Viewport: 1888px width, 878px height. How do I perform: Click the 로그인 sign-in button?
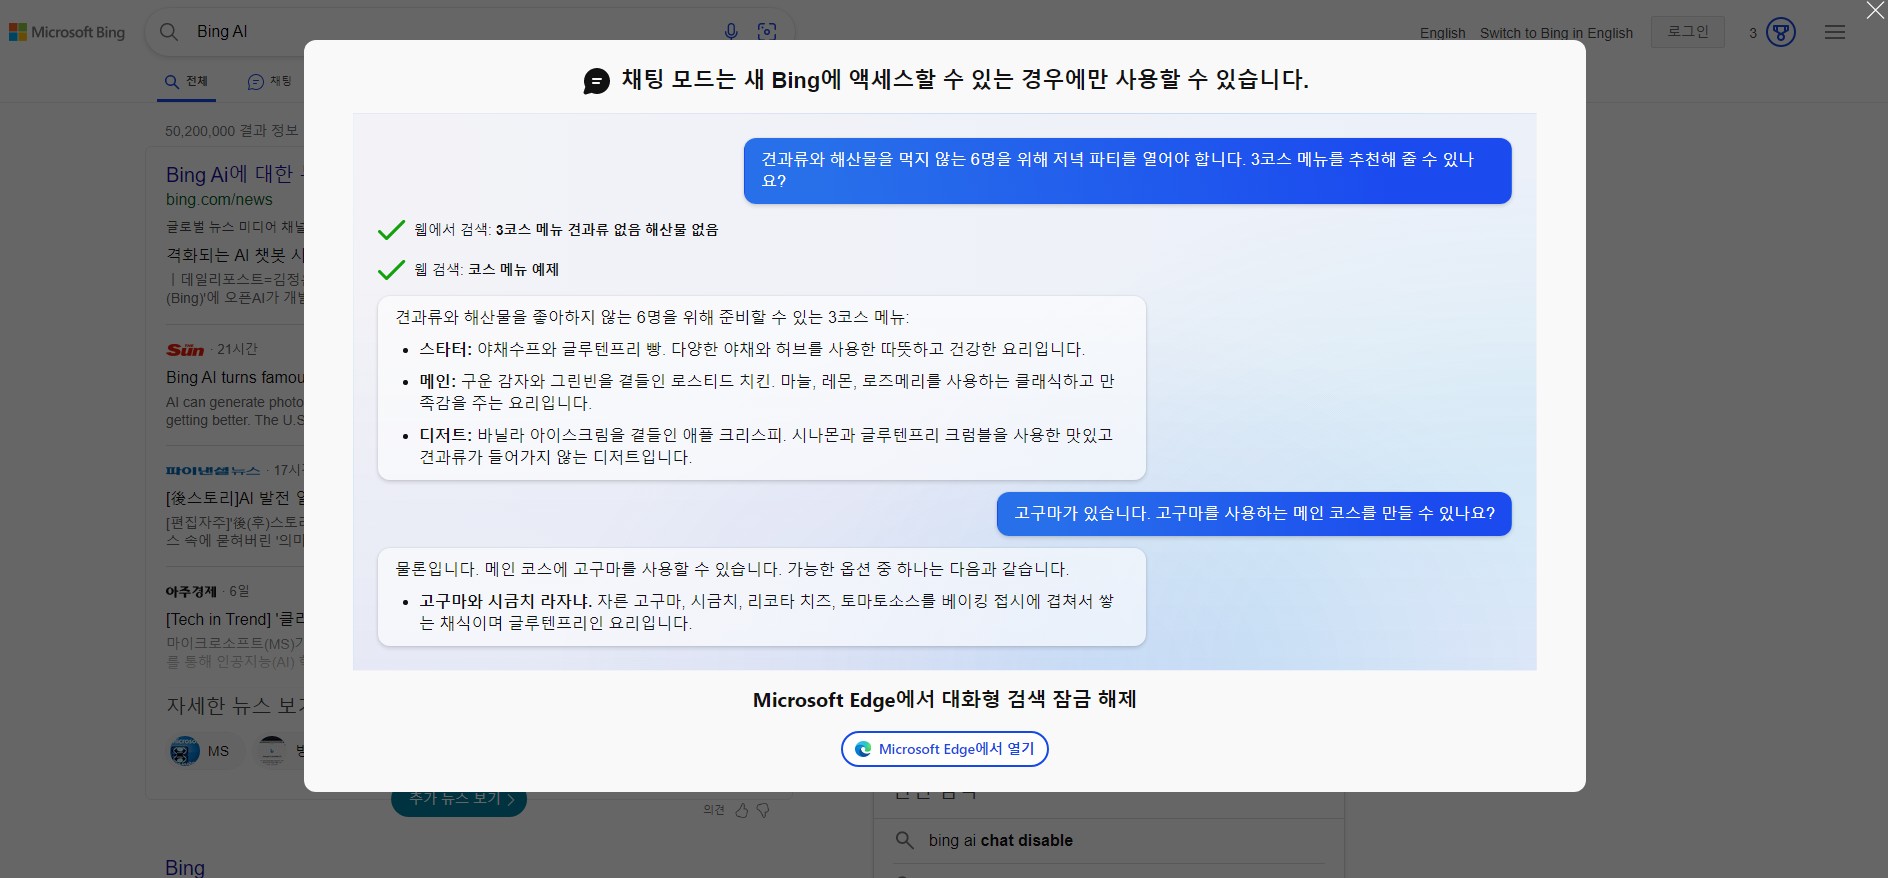click(1687, 32)
